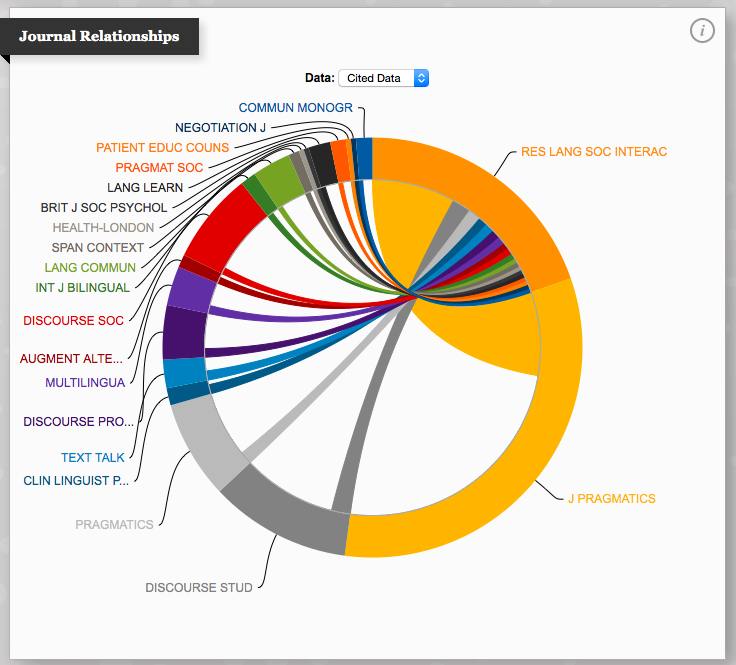
Task: Select the Journal Relationships header tab
Action: point(99,36)
